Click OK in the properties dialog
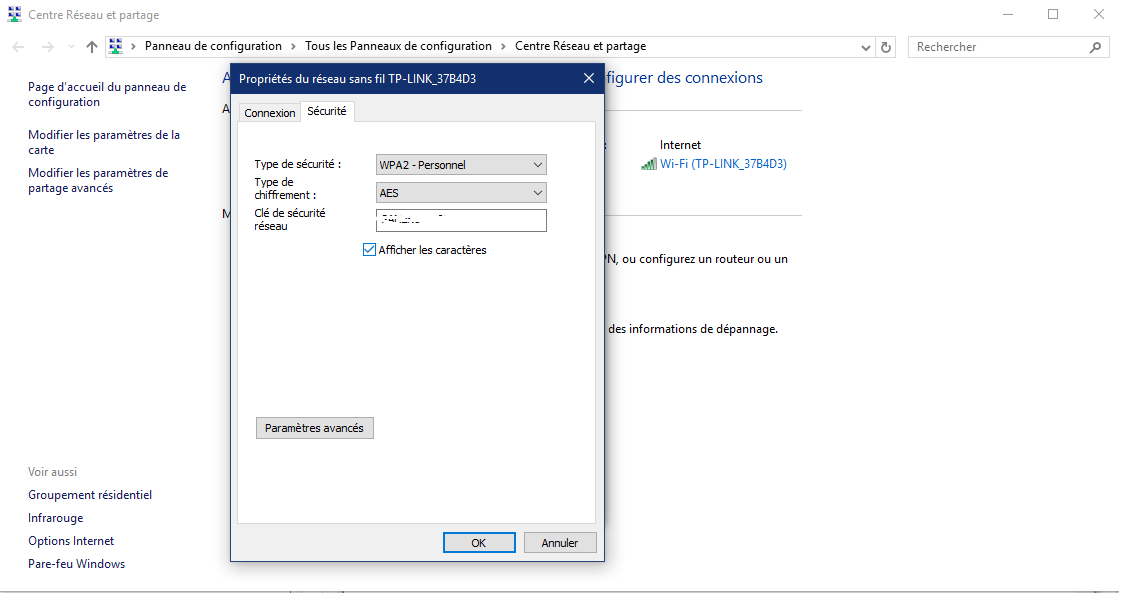1123x595 pixels. click(478, 543)
